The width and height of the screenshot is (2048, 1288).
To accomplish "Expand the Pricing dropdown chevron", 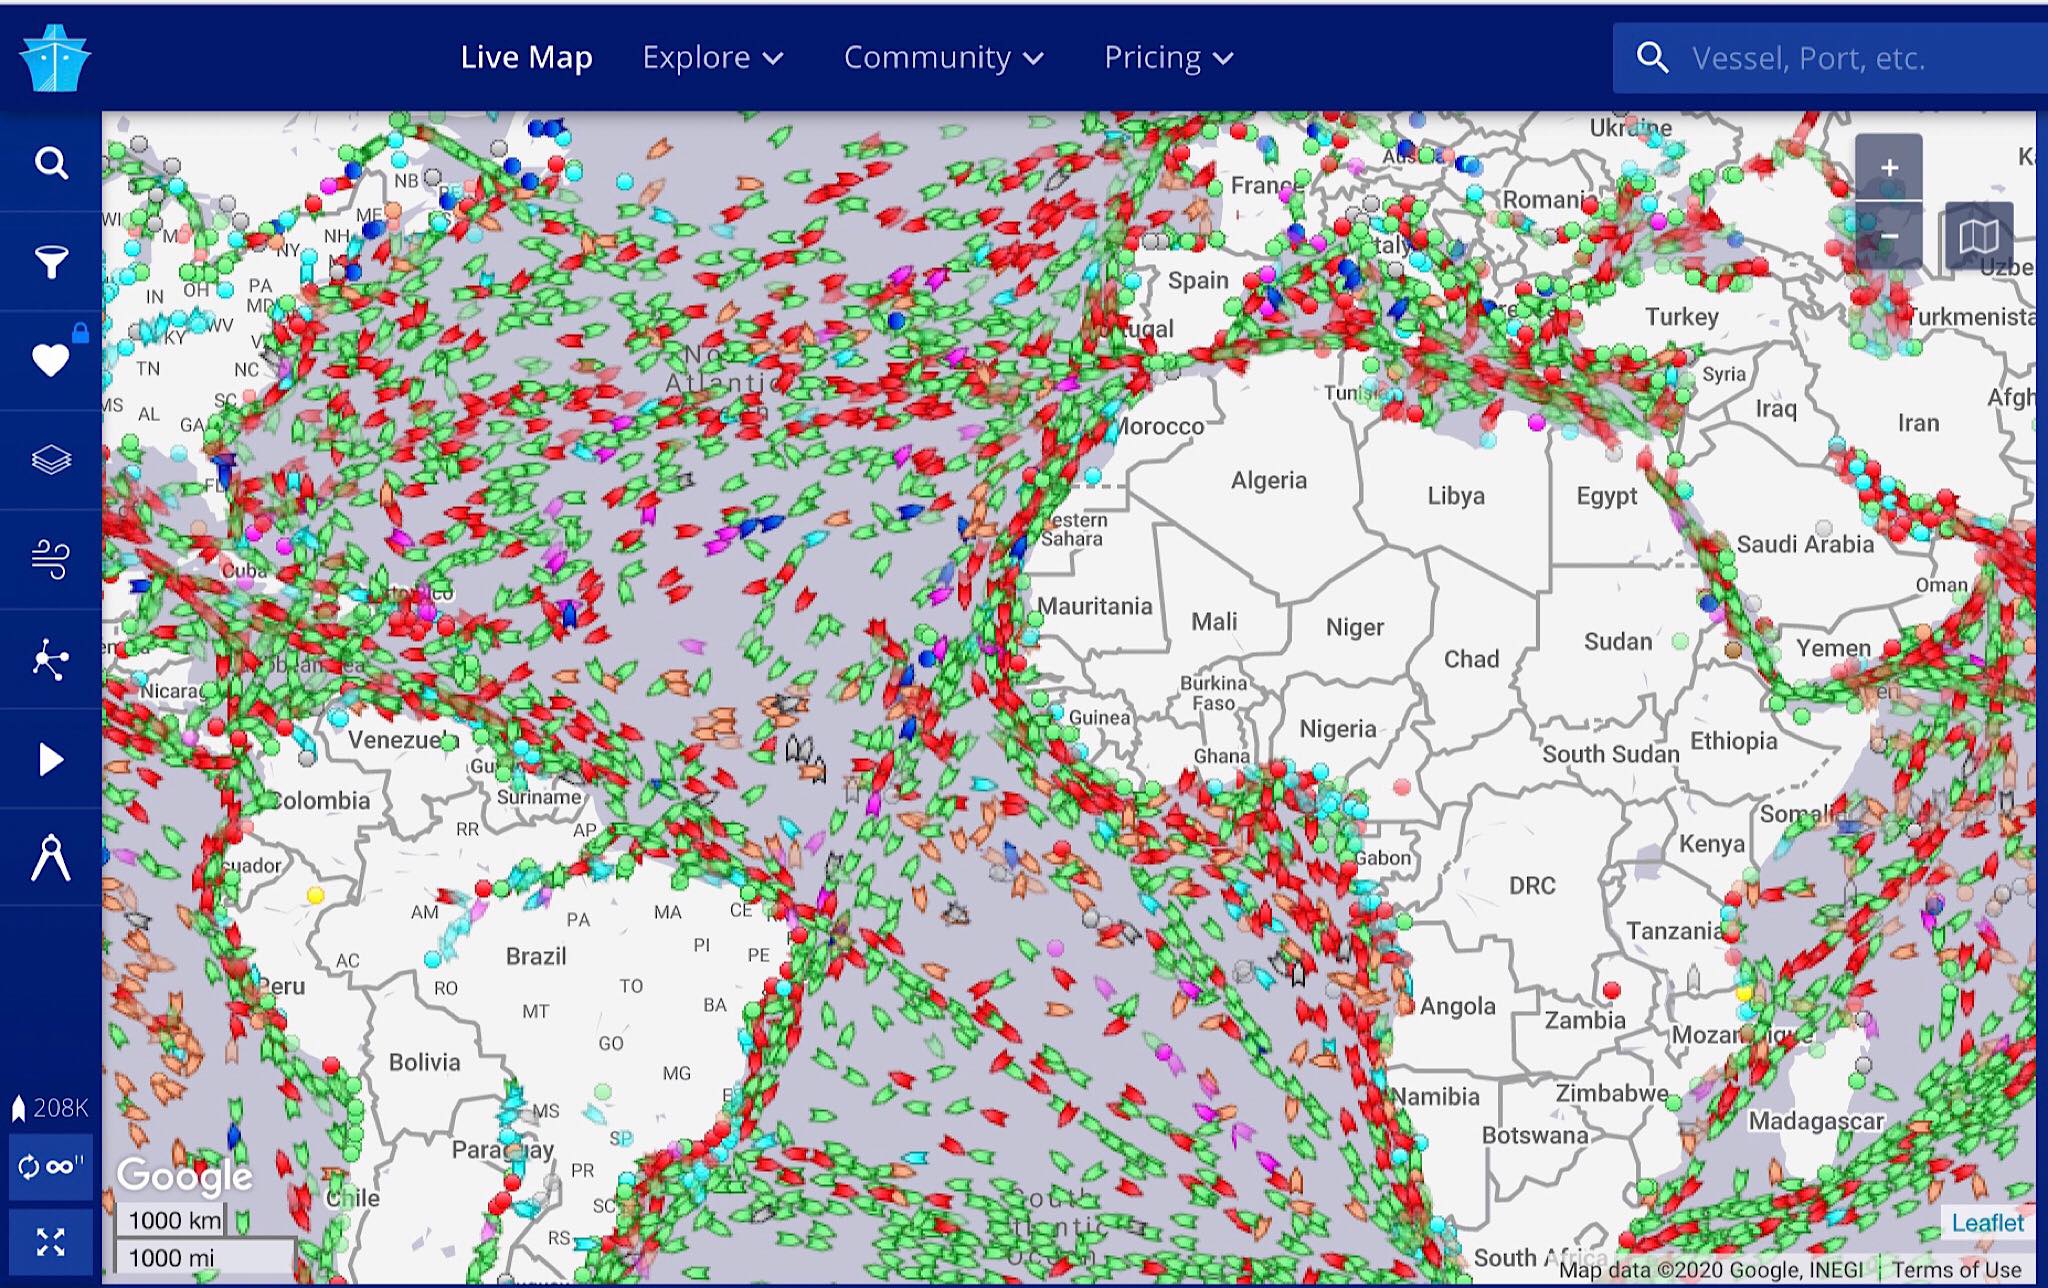I will tap(1223, 59).
